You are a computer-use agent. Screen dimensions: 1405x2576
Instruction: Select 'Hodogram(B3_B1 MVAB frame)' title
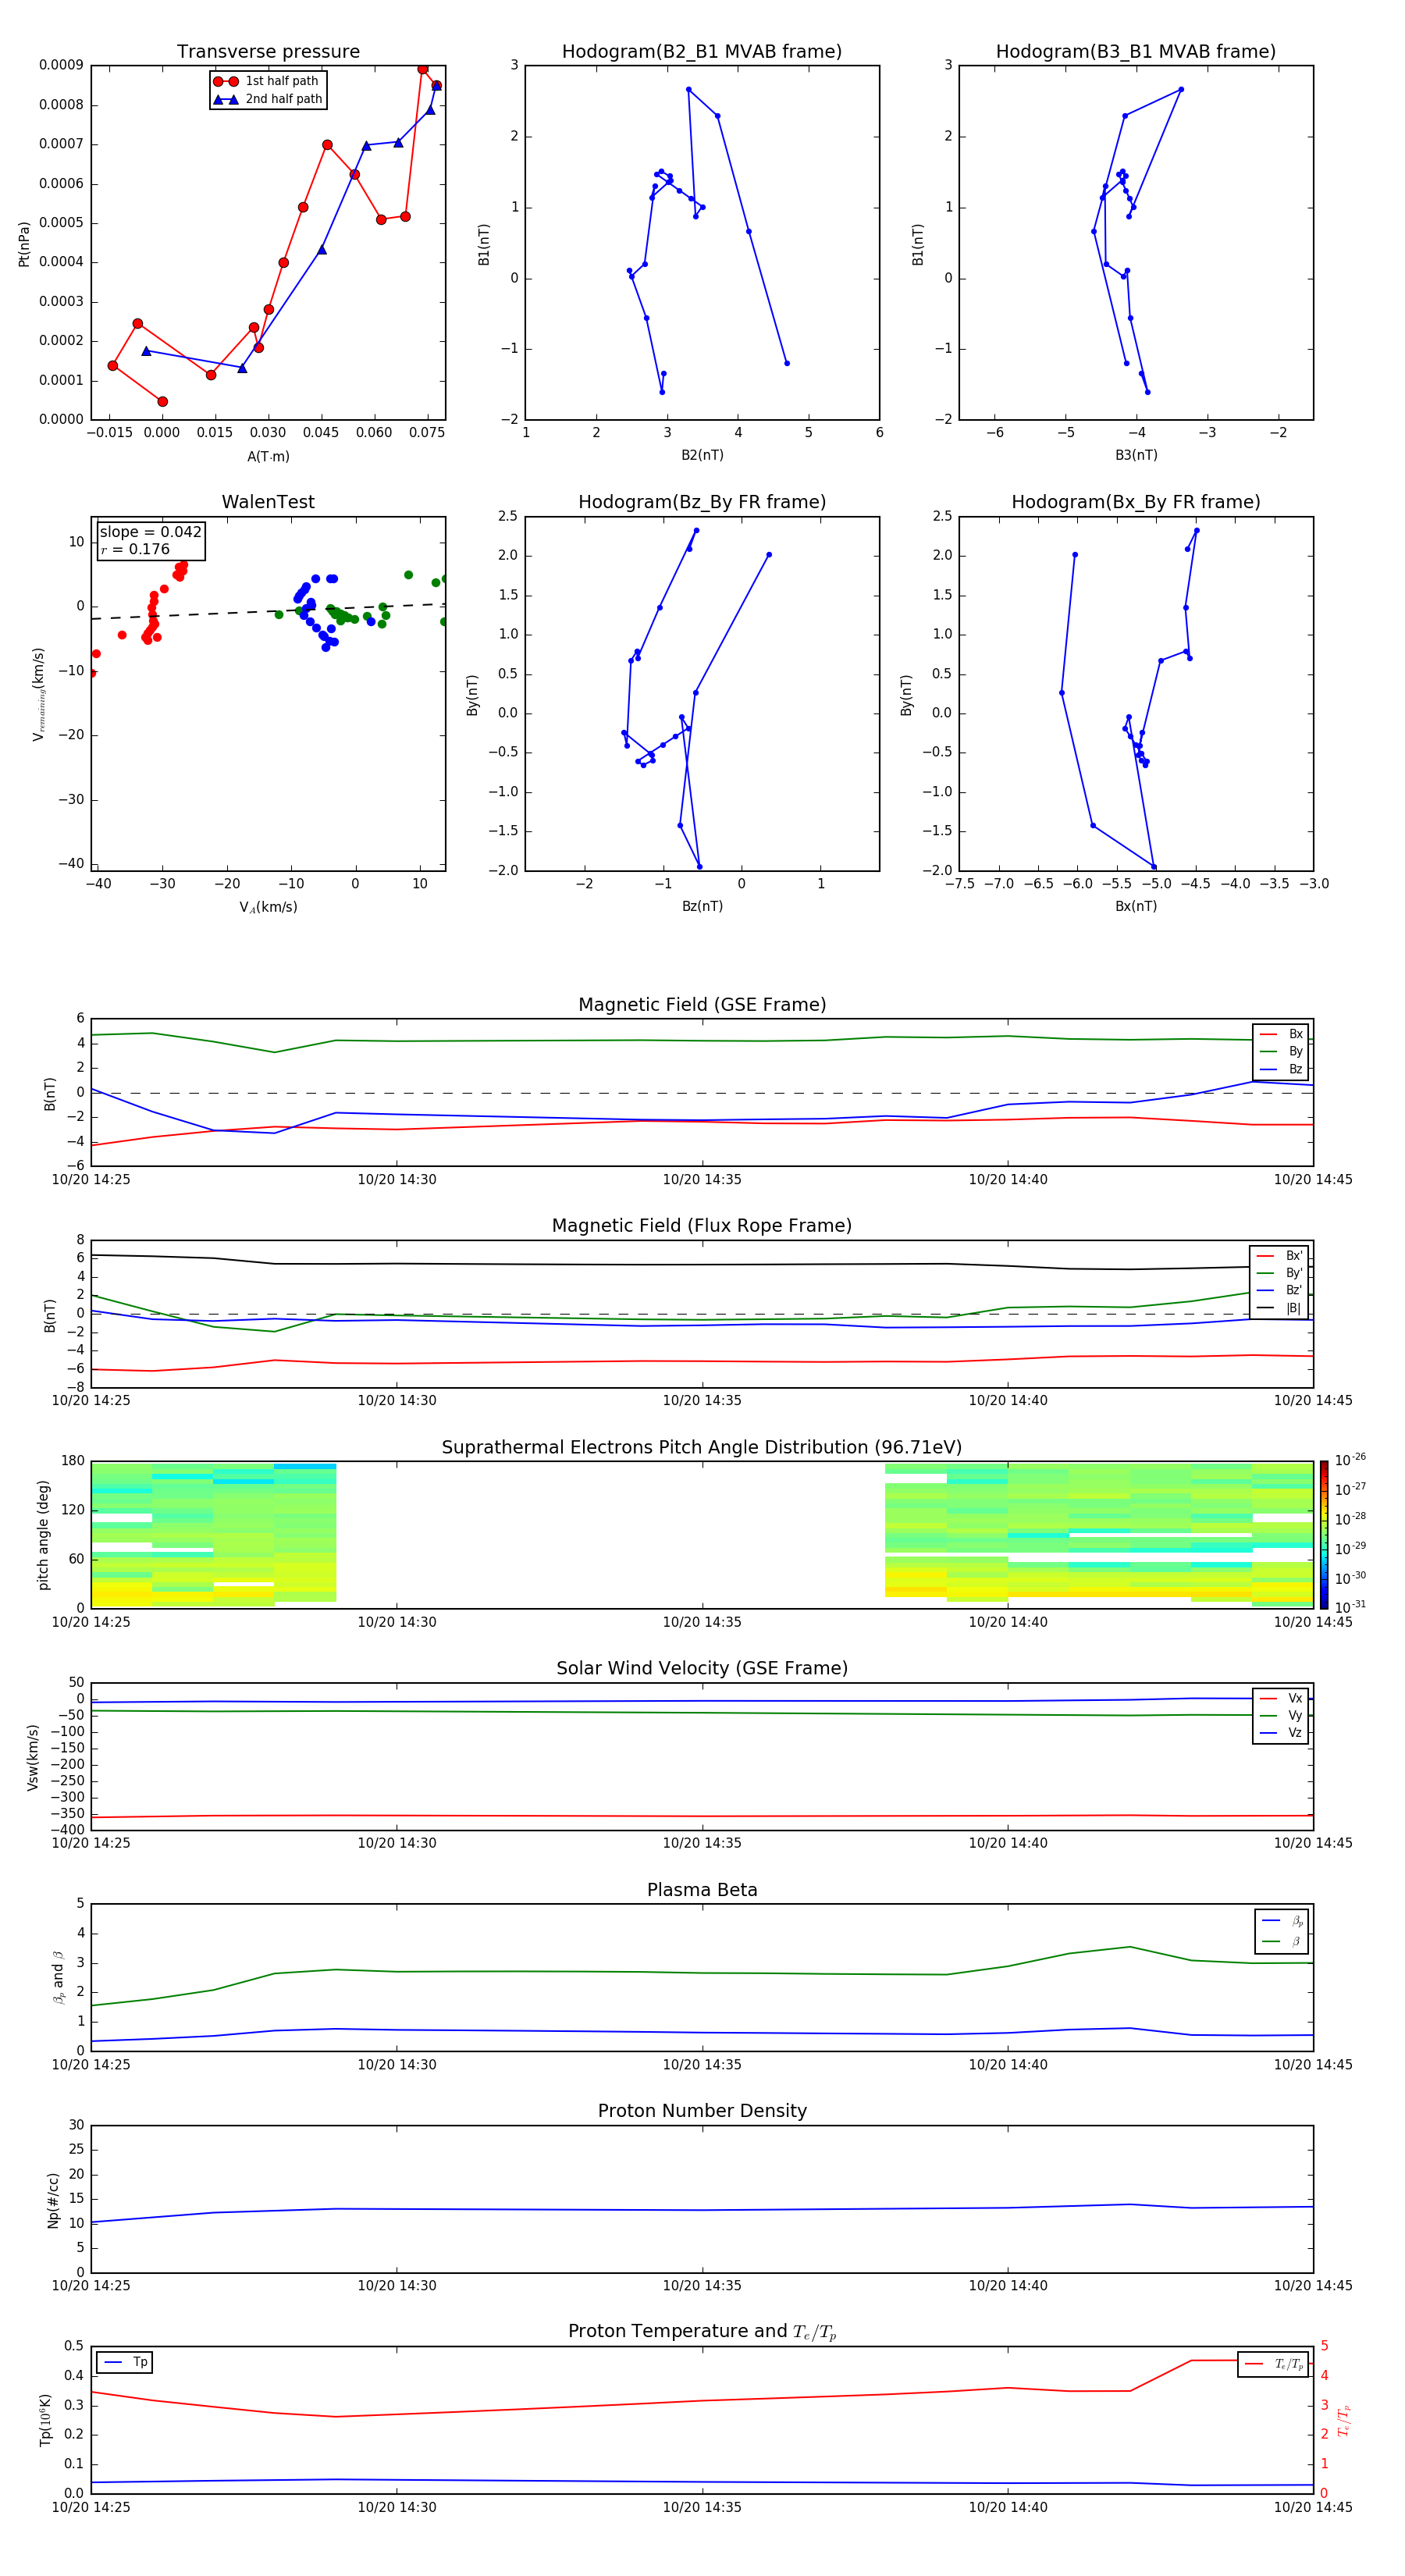(1136, 52)
